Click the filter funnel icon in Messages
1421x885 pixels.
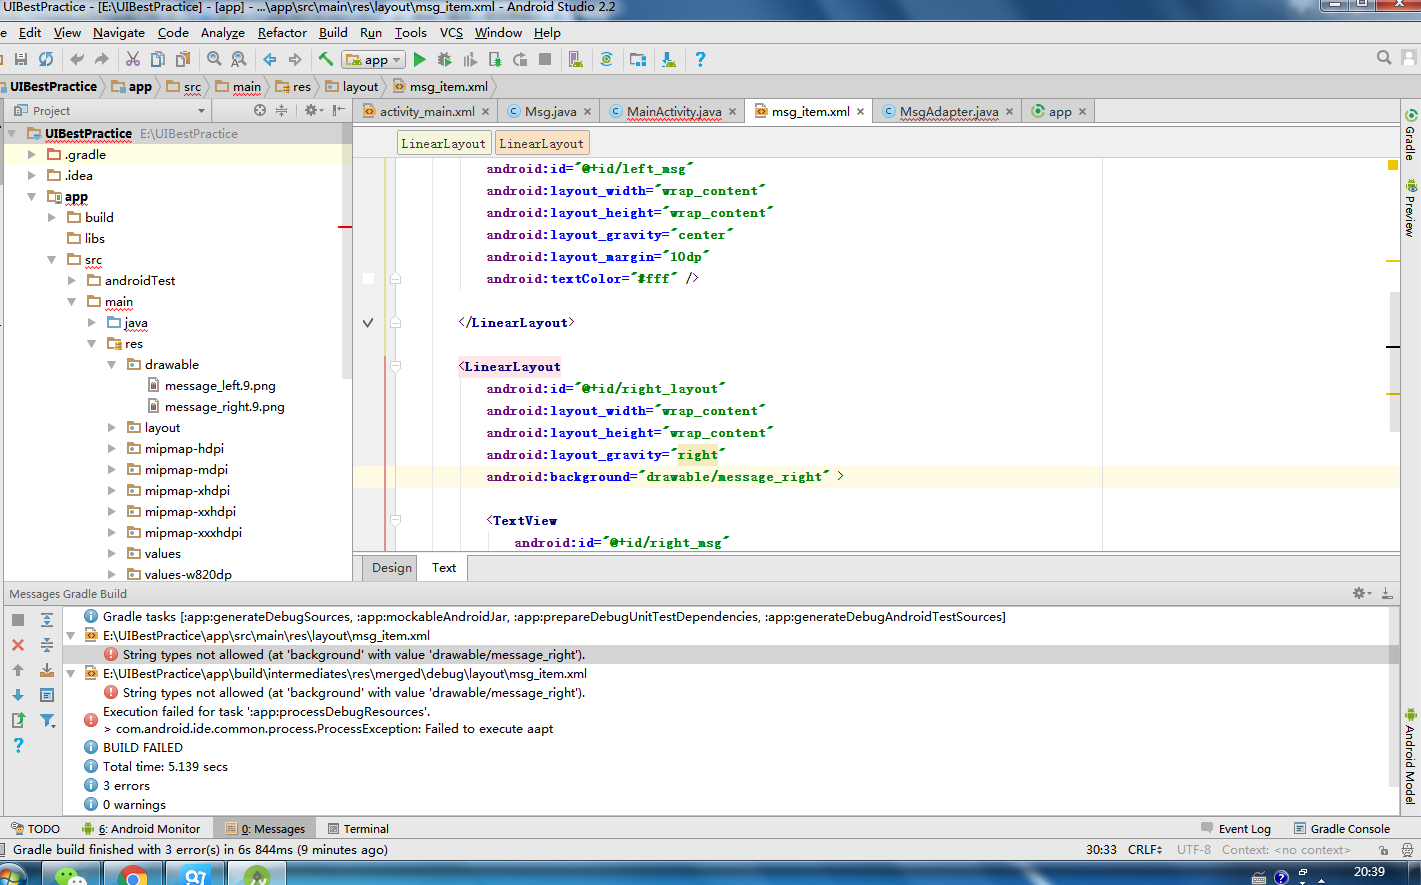47,720
